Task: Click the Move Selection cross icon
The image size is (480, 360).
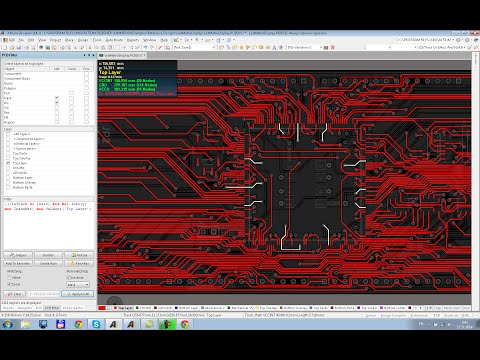Action: (124, 48)
